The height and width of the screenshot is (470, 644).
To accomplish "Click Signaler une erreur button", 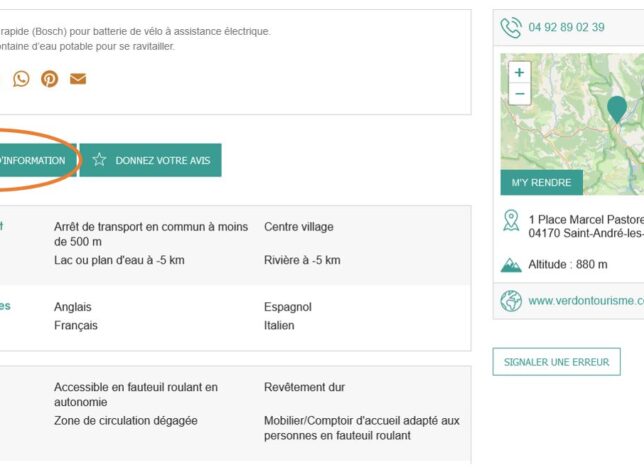I will pos(556,361).
